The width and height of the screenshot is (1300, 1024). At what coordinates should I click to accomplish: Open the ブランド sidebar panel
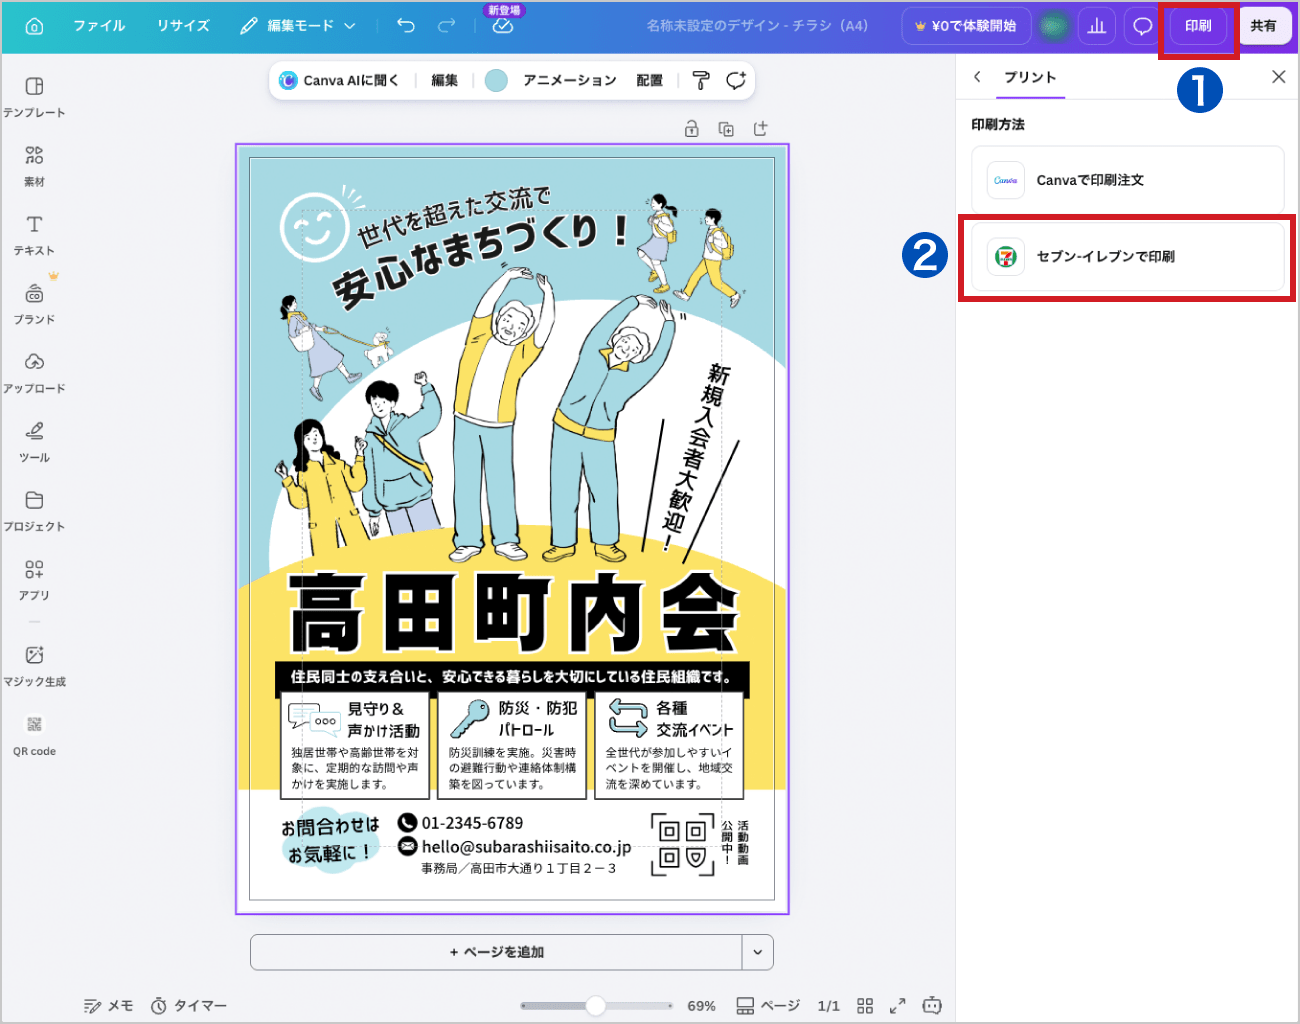pos(34,304)
